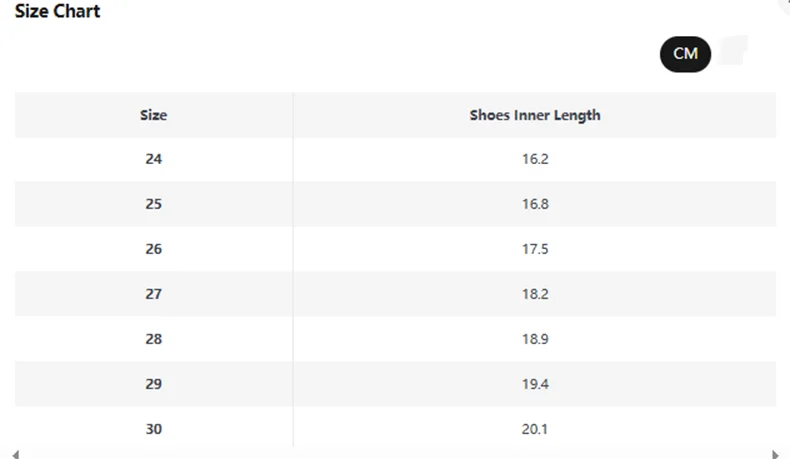790x459 pixels.
Task: Select the 18.9 length cell
Action: pos(535,339)
